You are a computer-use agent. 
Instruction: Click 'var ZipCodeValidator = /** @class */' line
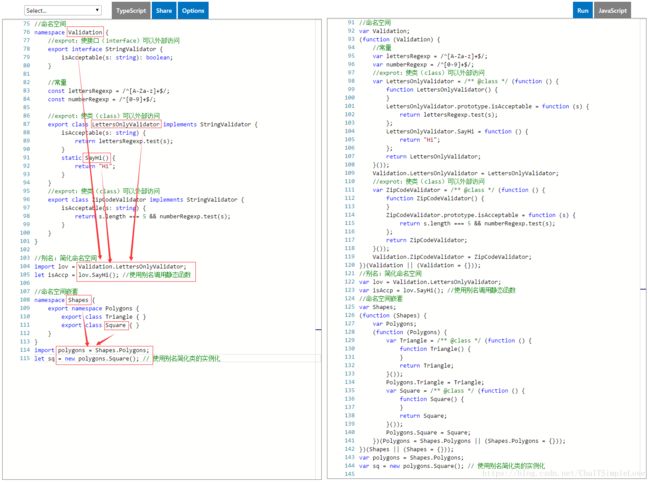[459, 190]
